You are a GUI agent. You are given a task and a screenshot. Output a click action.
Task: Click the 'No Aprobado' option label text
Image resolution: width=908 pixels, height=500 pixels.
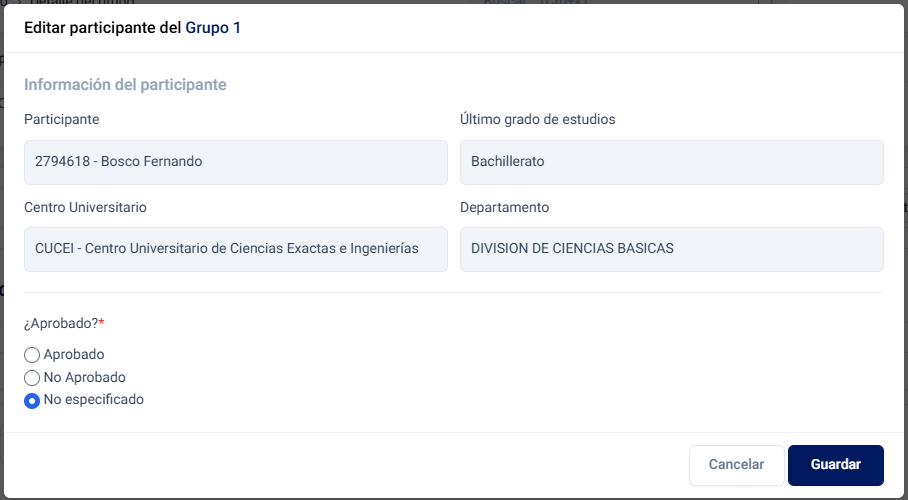[x=85, y=377]
